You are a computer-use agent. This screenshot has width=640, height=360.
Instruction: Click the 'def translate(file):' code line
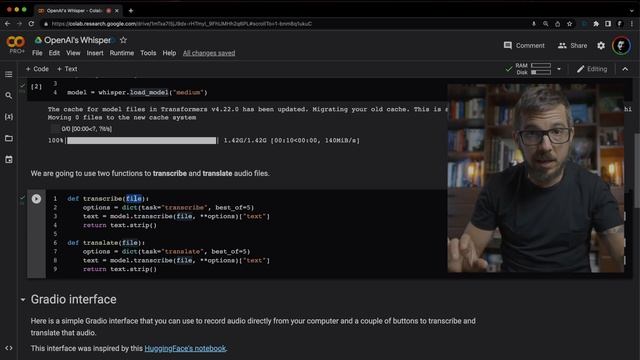coord(106,243)
